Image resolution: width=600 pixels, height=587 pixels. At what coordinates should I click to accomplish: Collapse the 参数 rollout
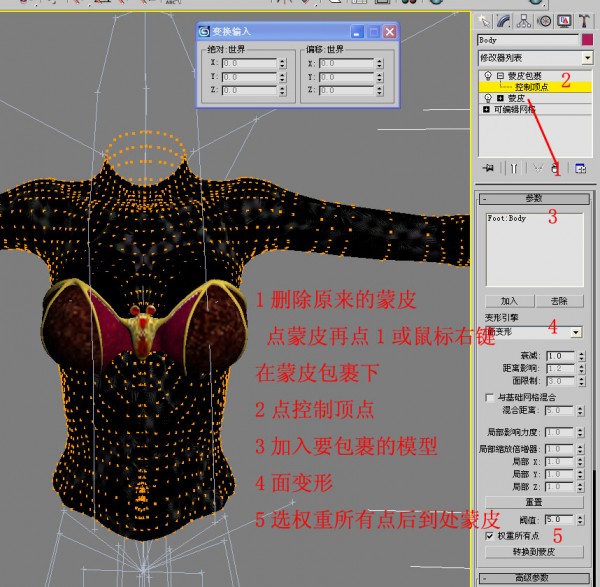tap(534, 199)
